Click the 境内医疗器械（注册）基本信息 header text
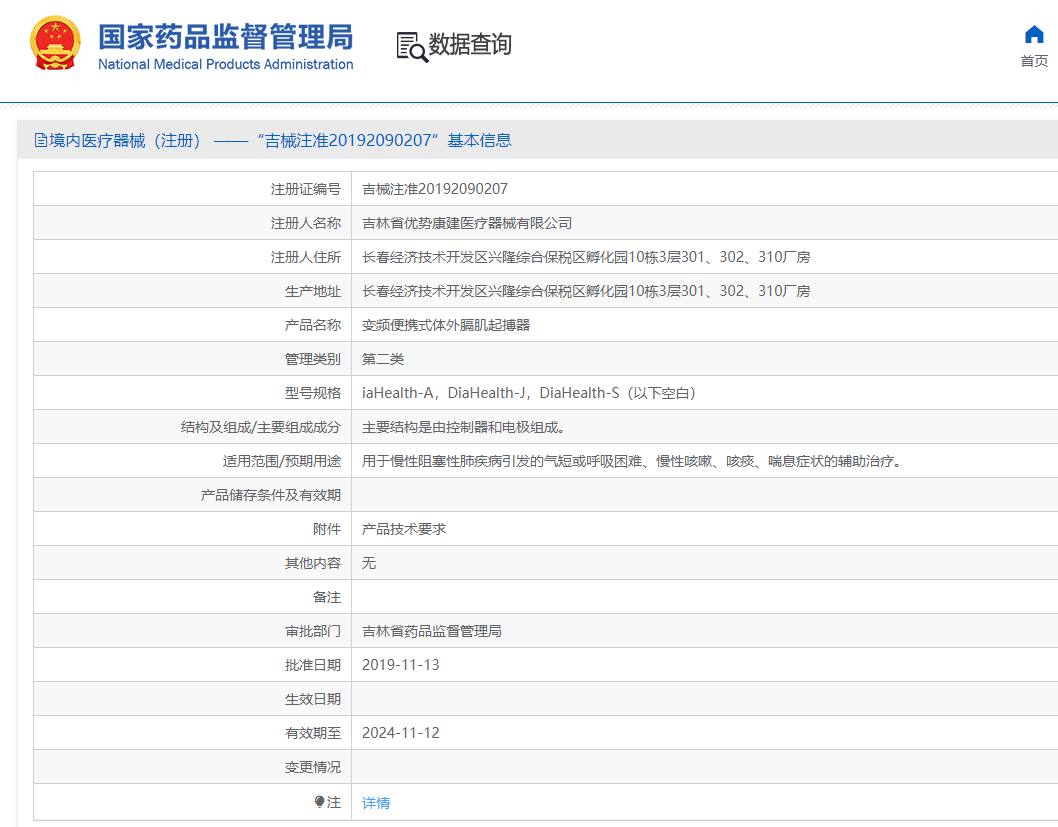 (280, 140)
